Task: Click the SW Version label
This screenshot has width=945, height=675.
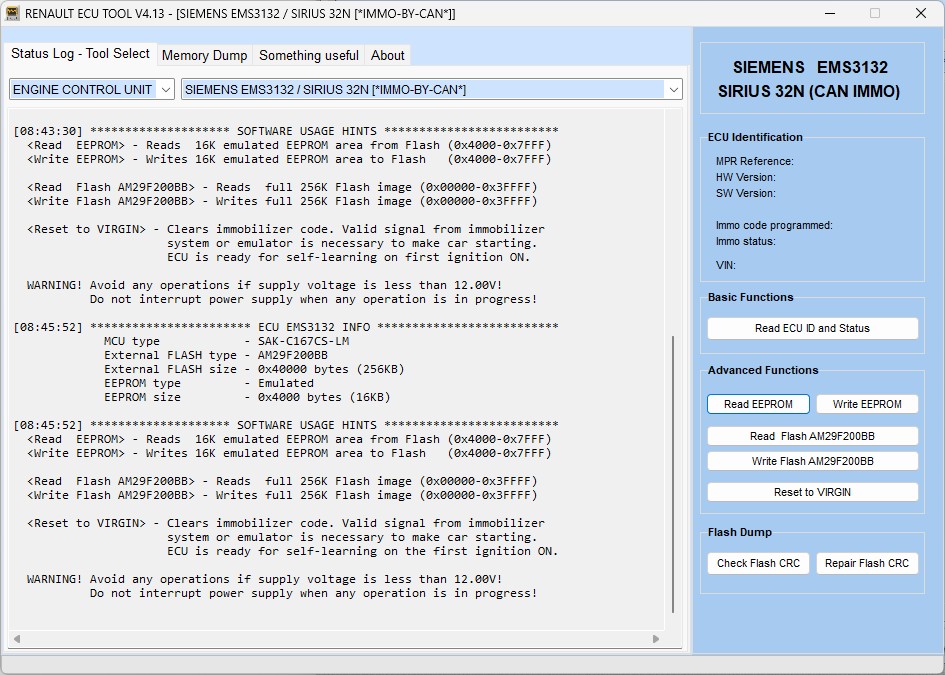Action: (746, 193)
